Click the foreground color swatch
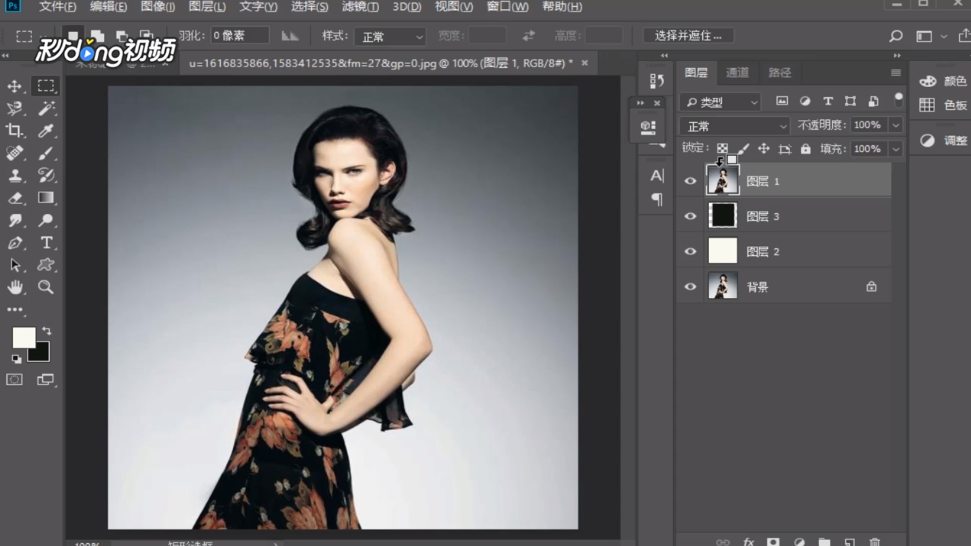 (24, 337)
